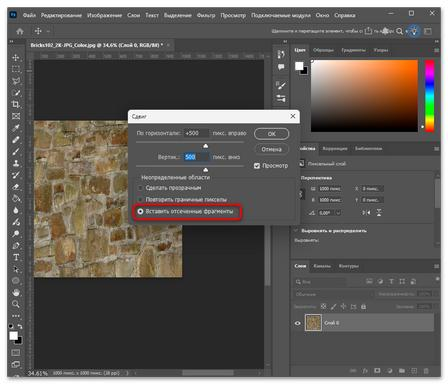Open the rotation angle dropdown in properties
This screenshot has width=448, height=384.
click(338, 213)
